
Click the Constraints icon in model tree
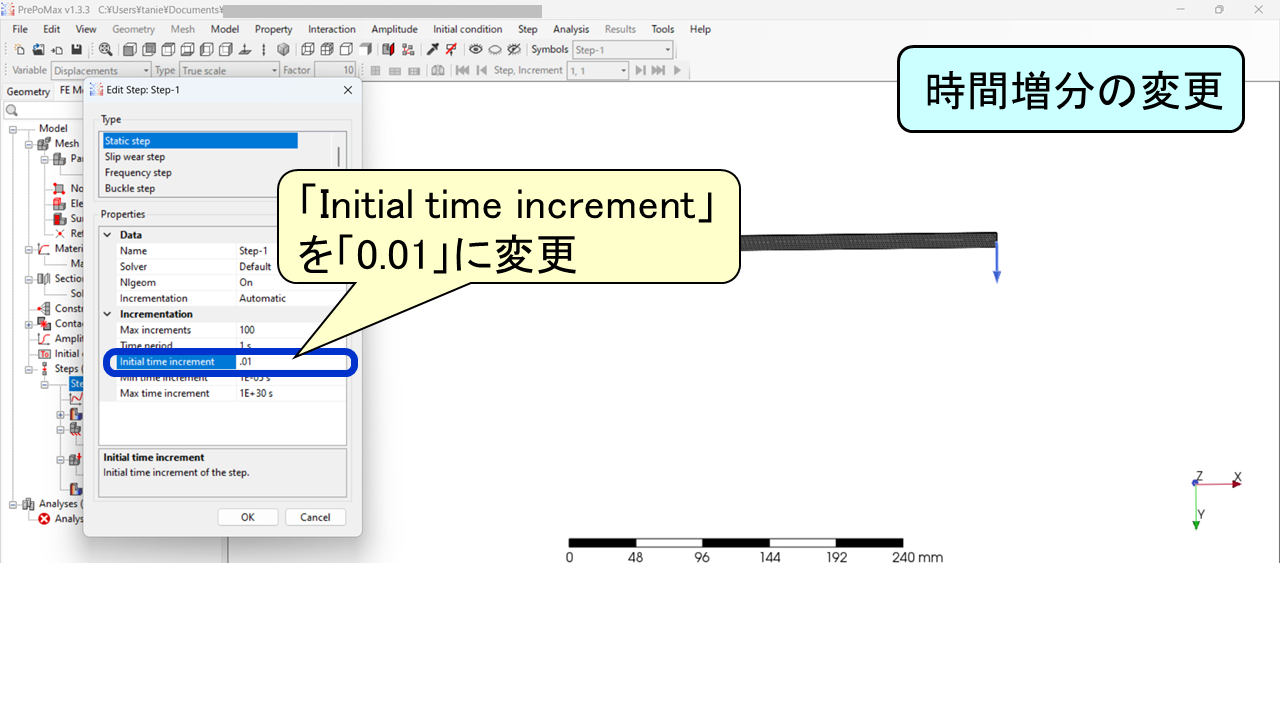(x=43, y=308)
